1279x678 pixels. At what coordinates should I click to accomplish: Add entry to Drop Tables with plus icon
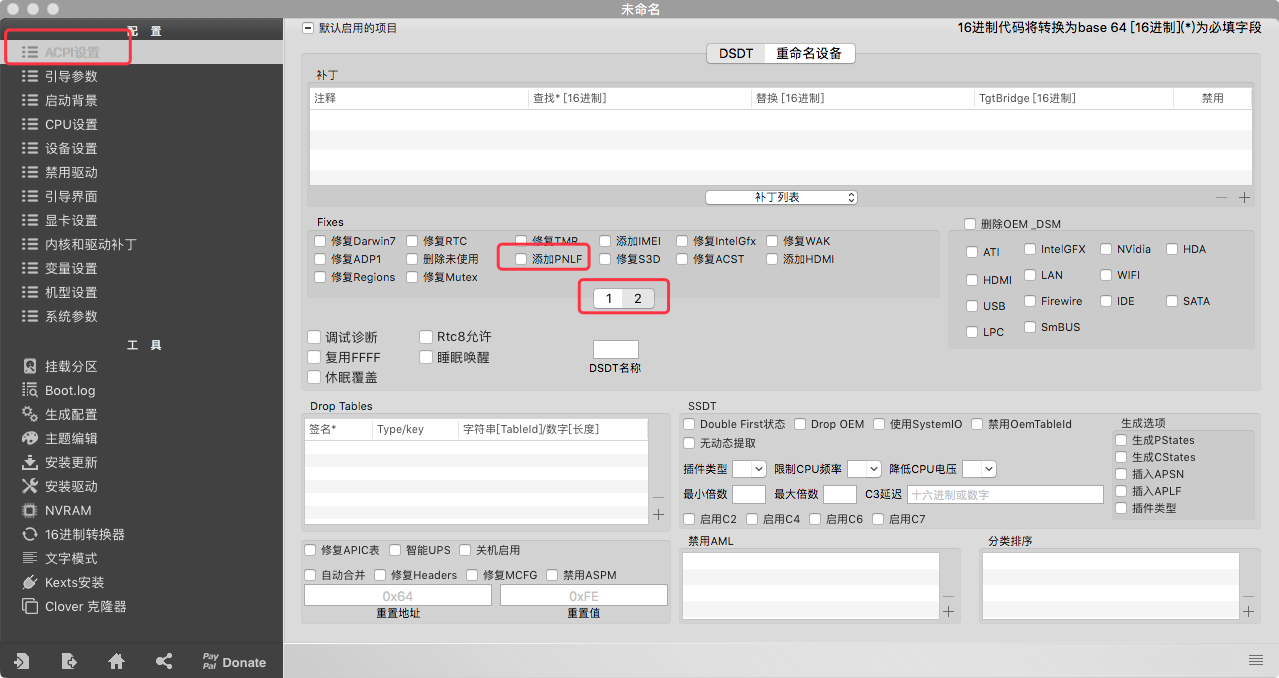[658, 514]
